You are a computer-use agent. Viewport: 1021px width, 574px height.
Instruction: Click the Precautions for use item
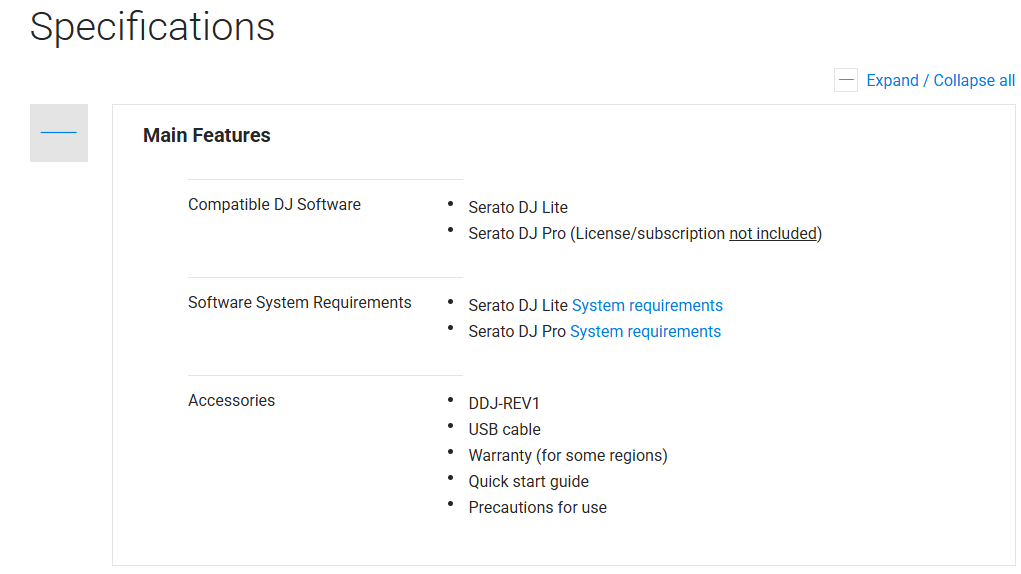(x=537, y=508)
